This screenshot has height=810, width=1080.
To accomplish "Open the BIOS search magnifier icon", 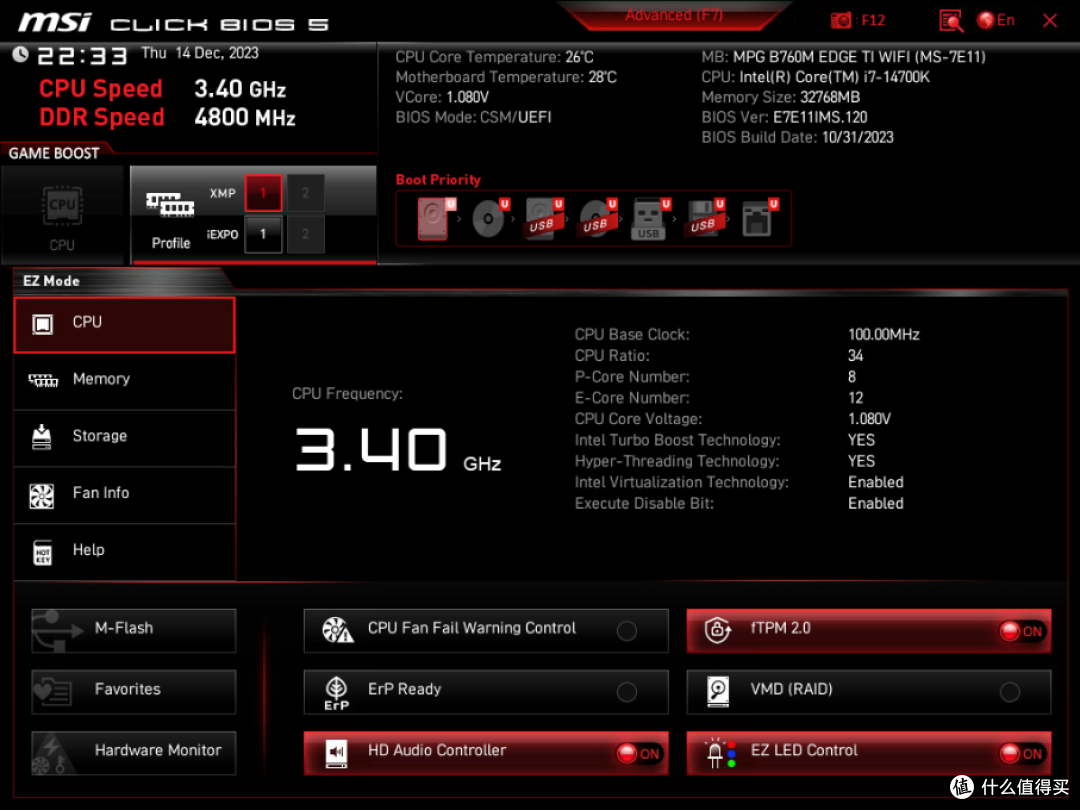I will pyautogui.click(x=951, y=21).
